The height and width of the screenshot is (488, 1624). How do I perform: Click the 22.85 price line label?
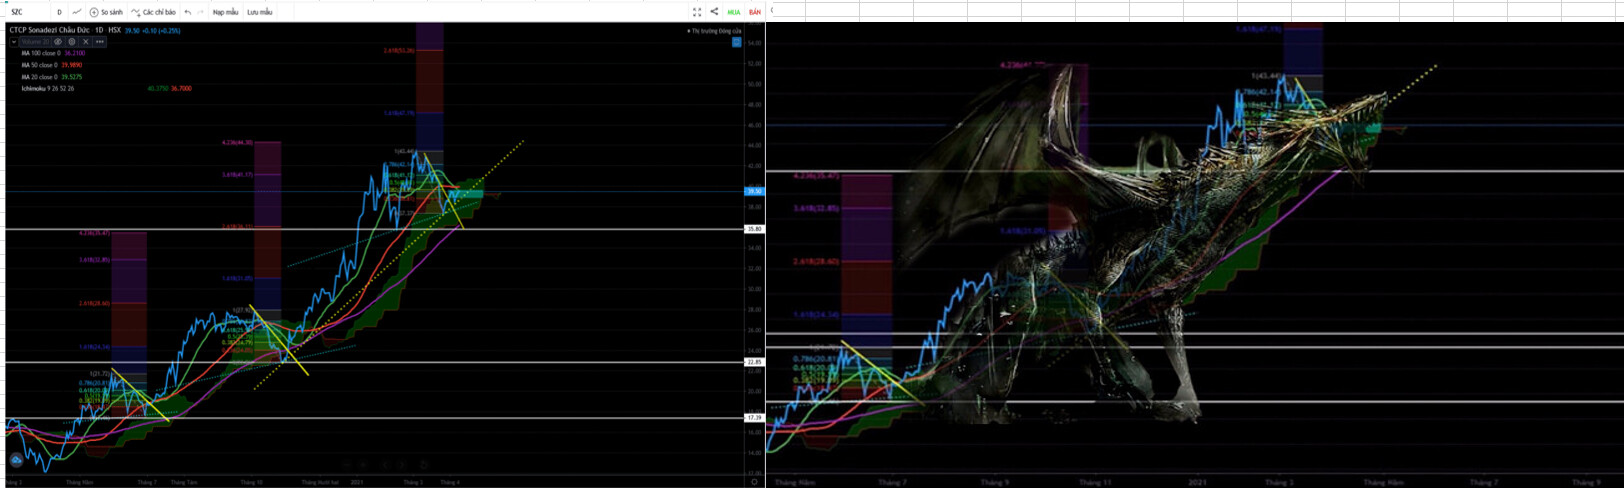755,362
